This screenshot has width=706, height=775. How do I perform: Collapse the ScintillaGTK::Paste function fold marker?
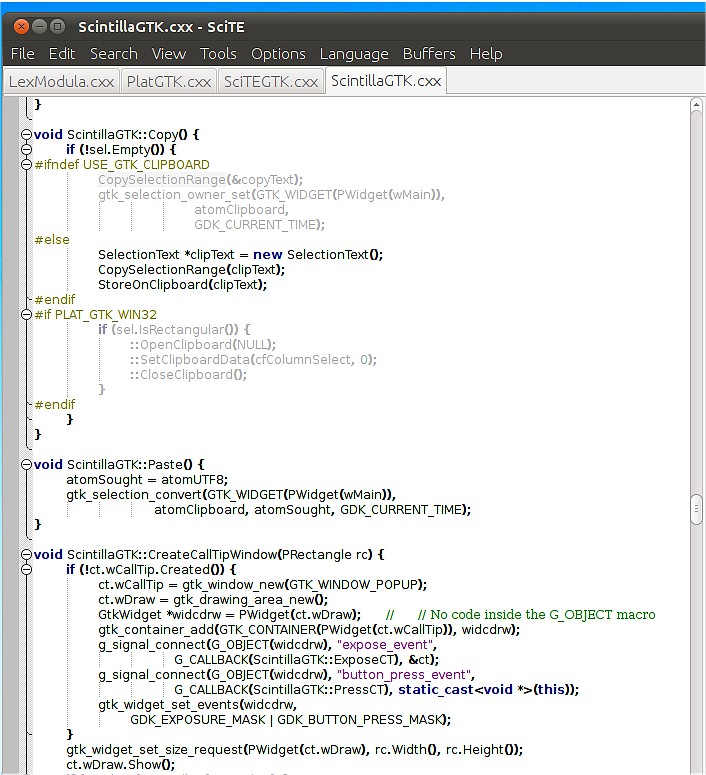click(27, 464)
